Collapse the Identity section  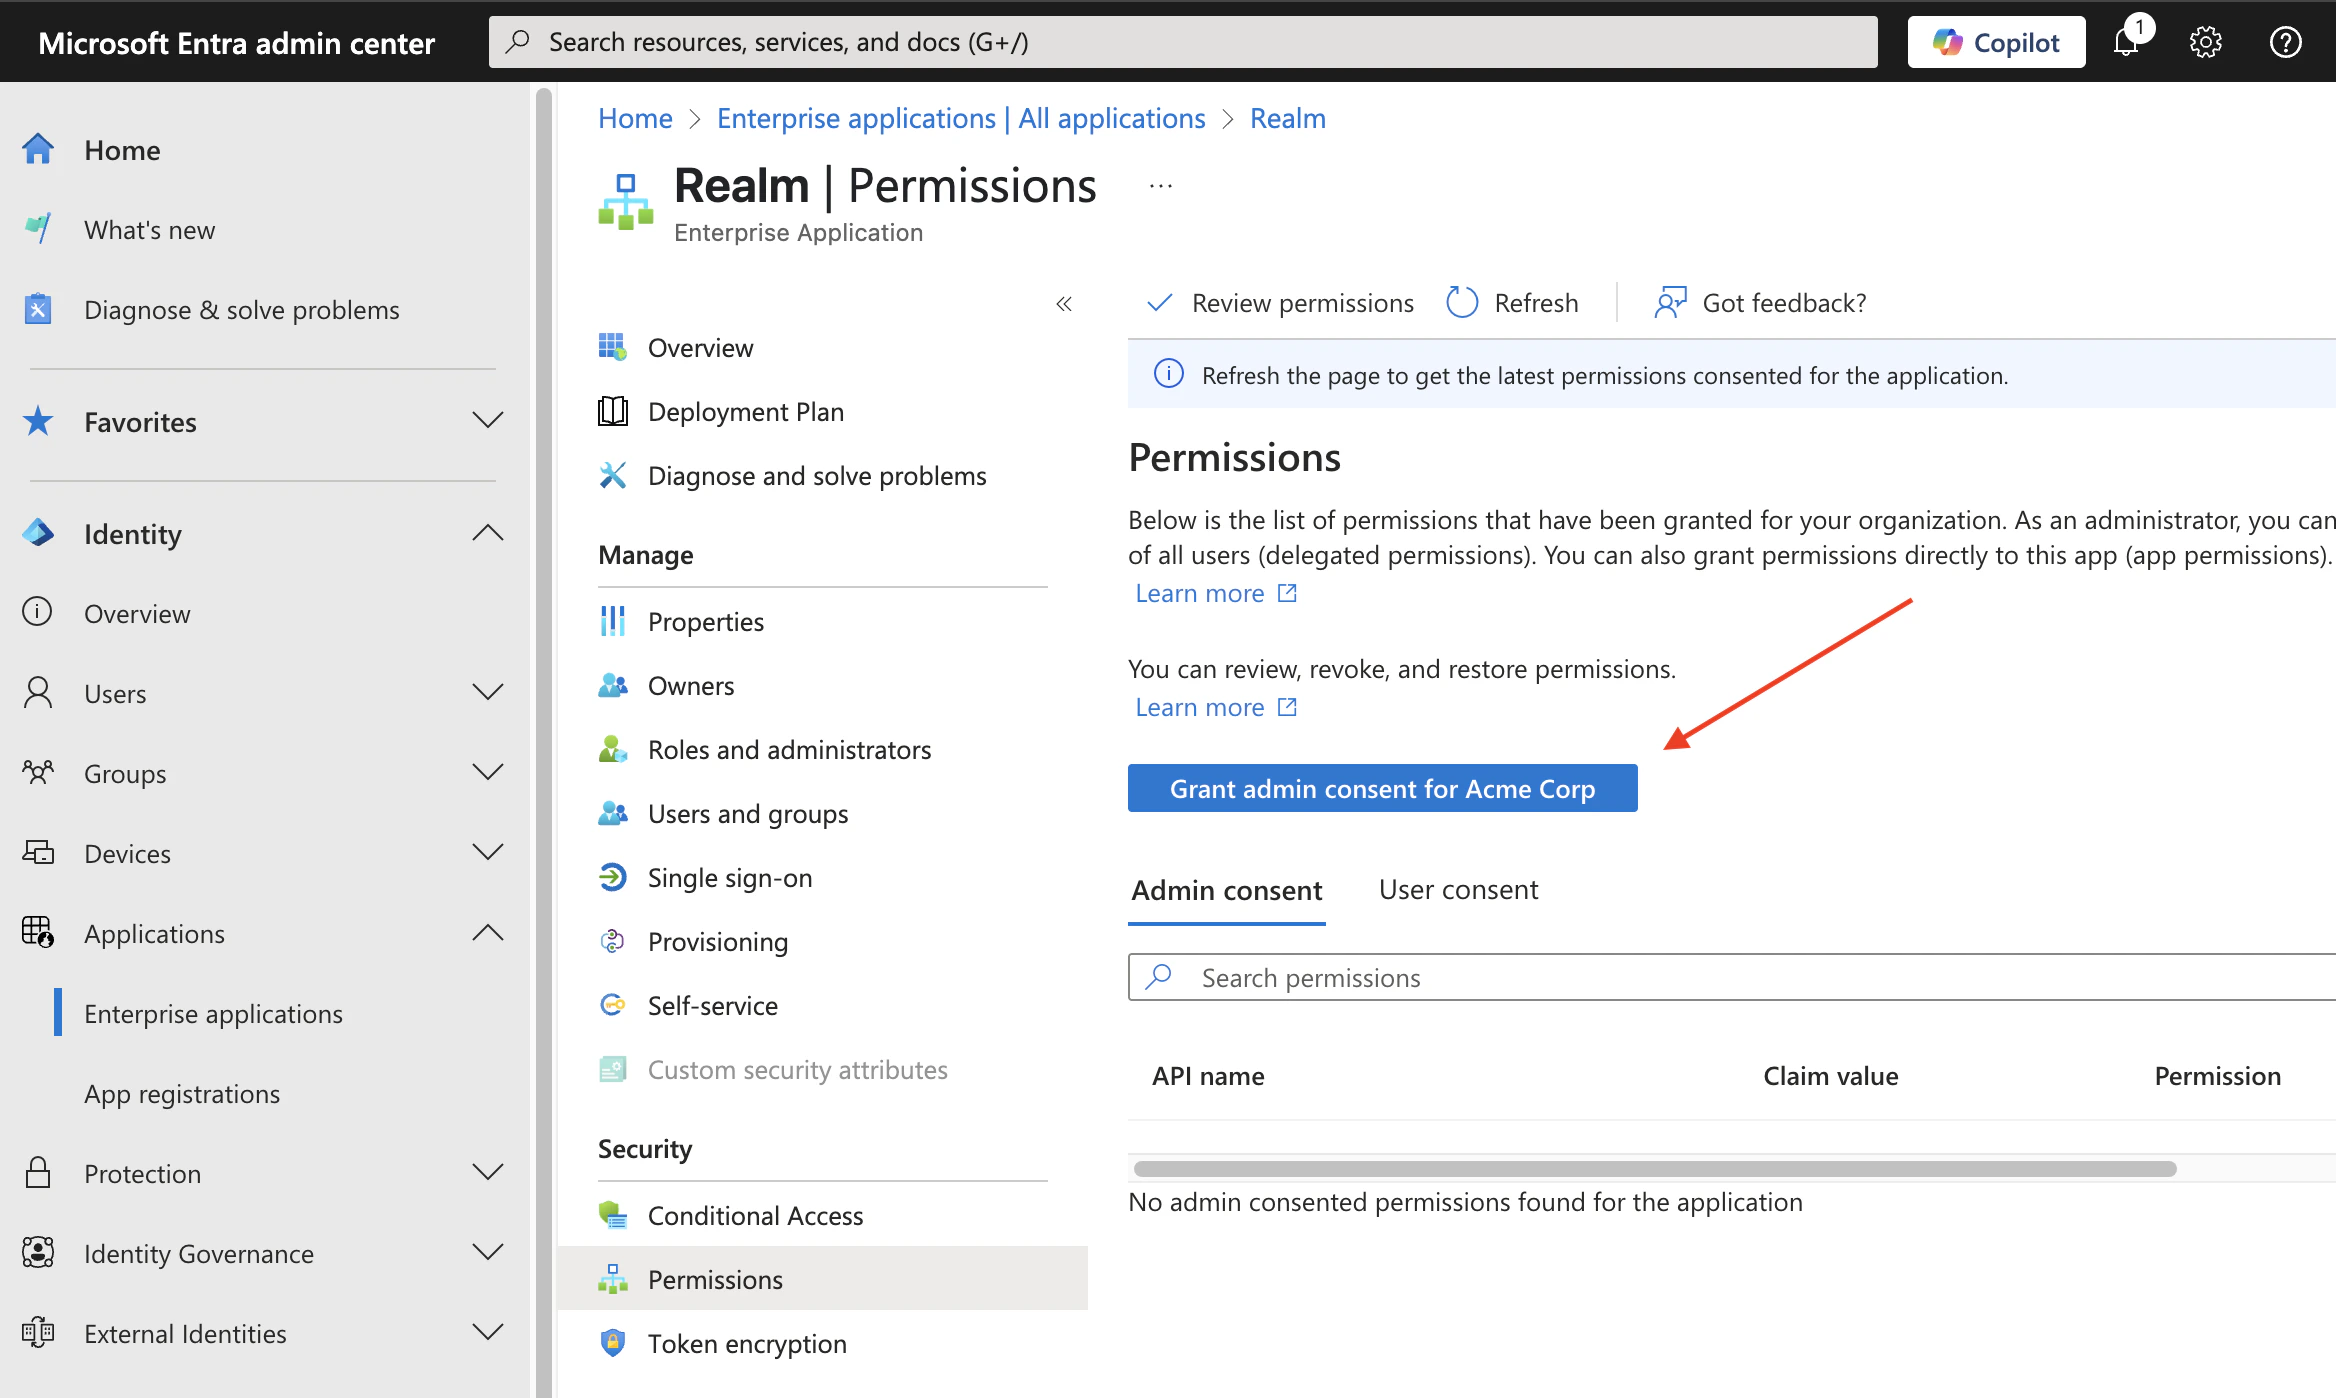tap(487, 533)
